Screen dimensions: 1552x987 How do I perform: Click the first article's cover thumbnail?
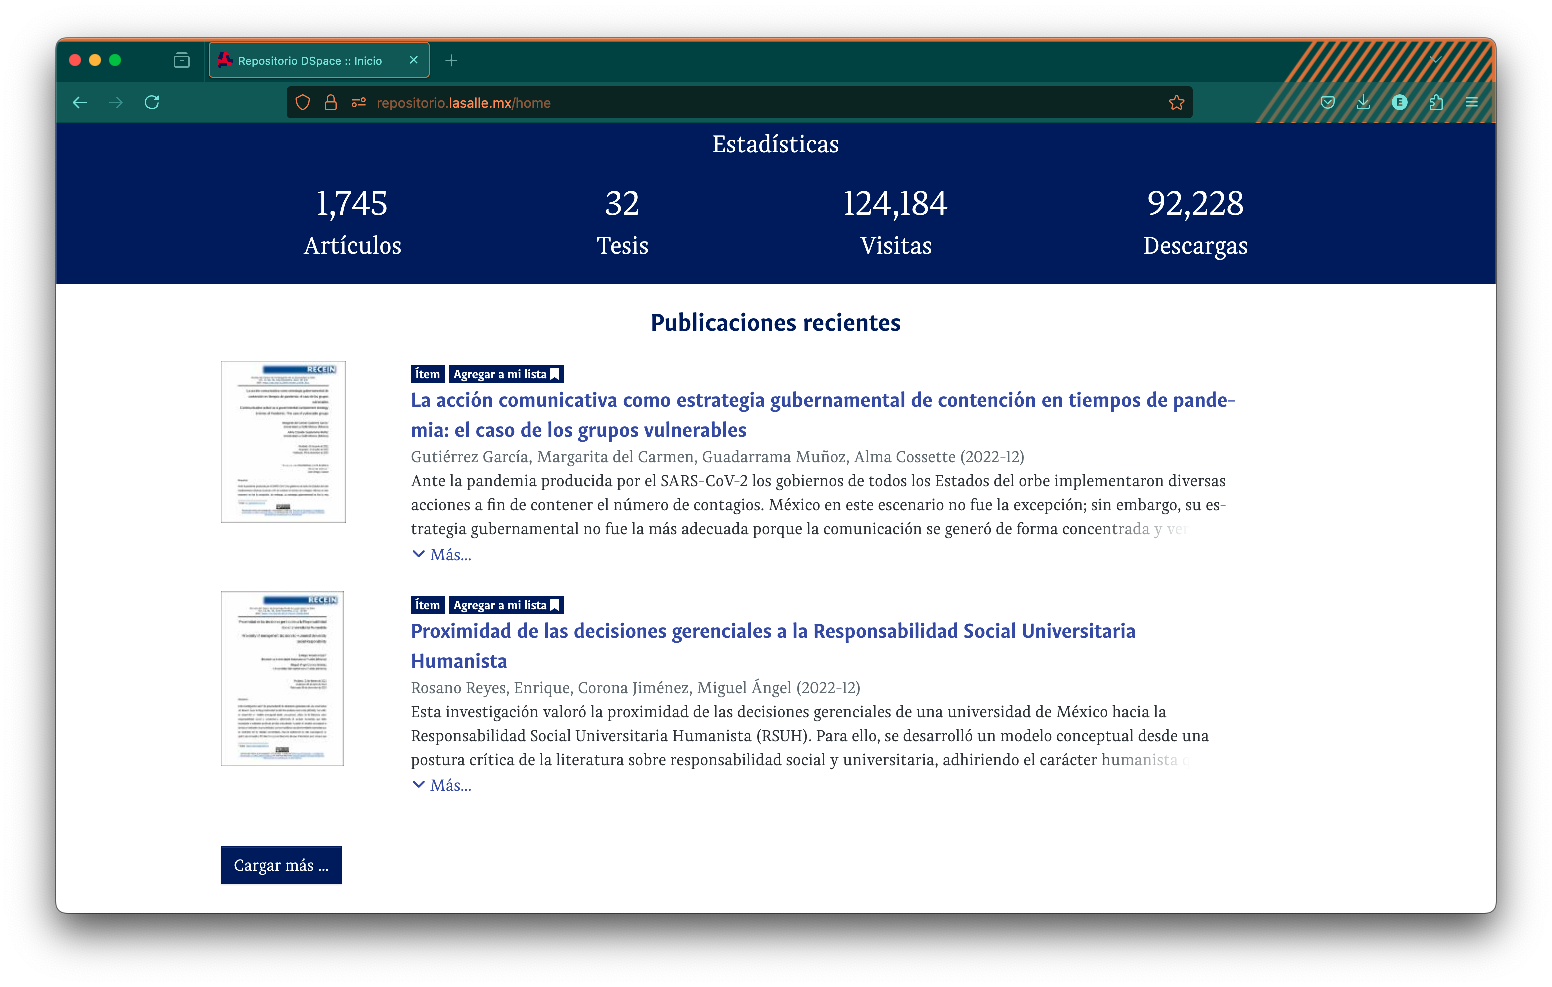click(283, 442)
